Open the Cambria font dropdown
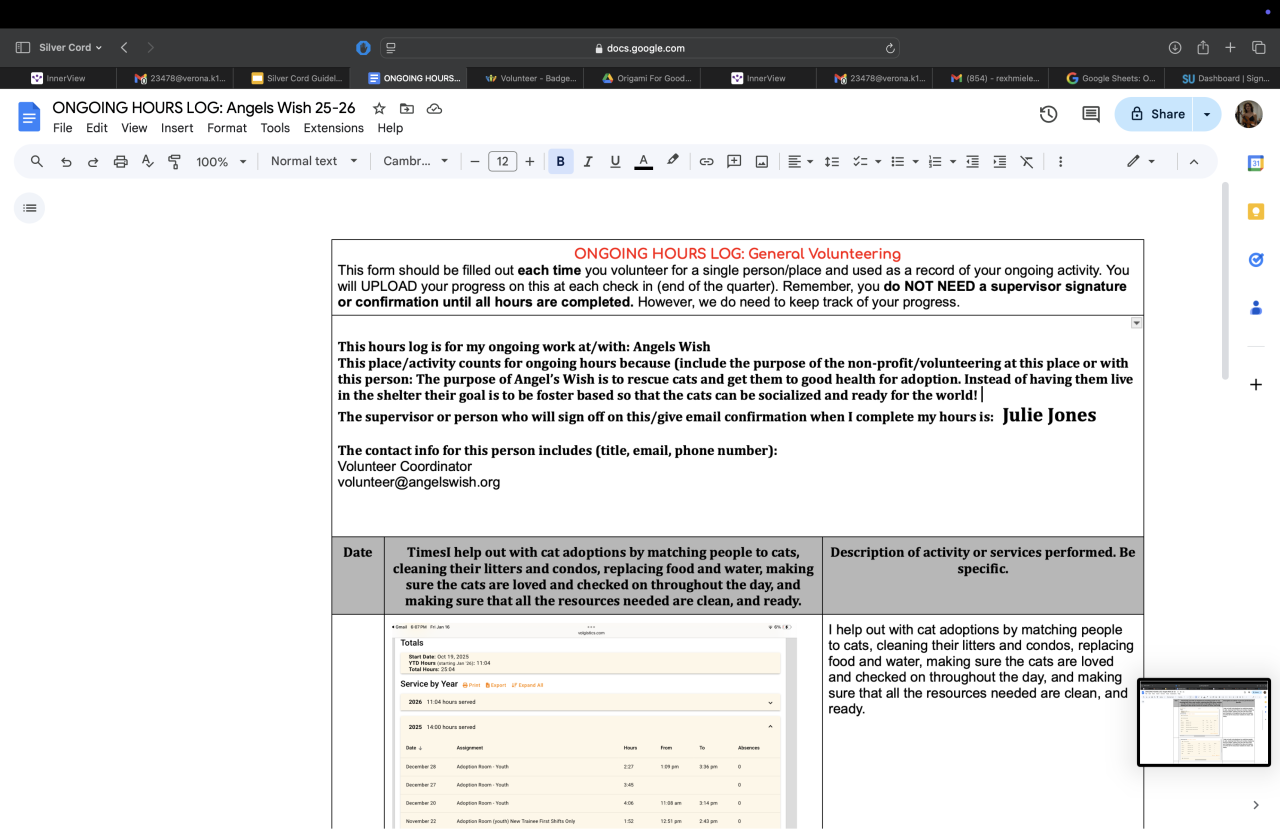Screen dimensions: 1280x829 point(415,161)
